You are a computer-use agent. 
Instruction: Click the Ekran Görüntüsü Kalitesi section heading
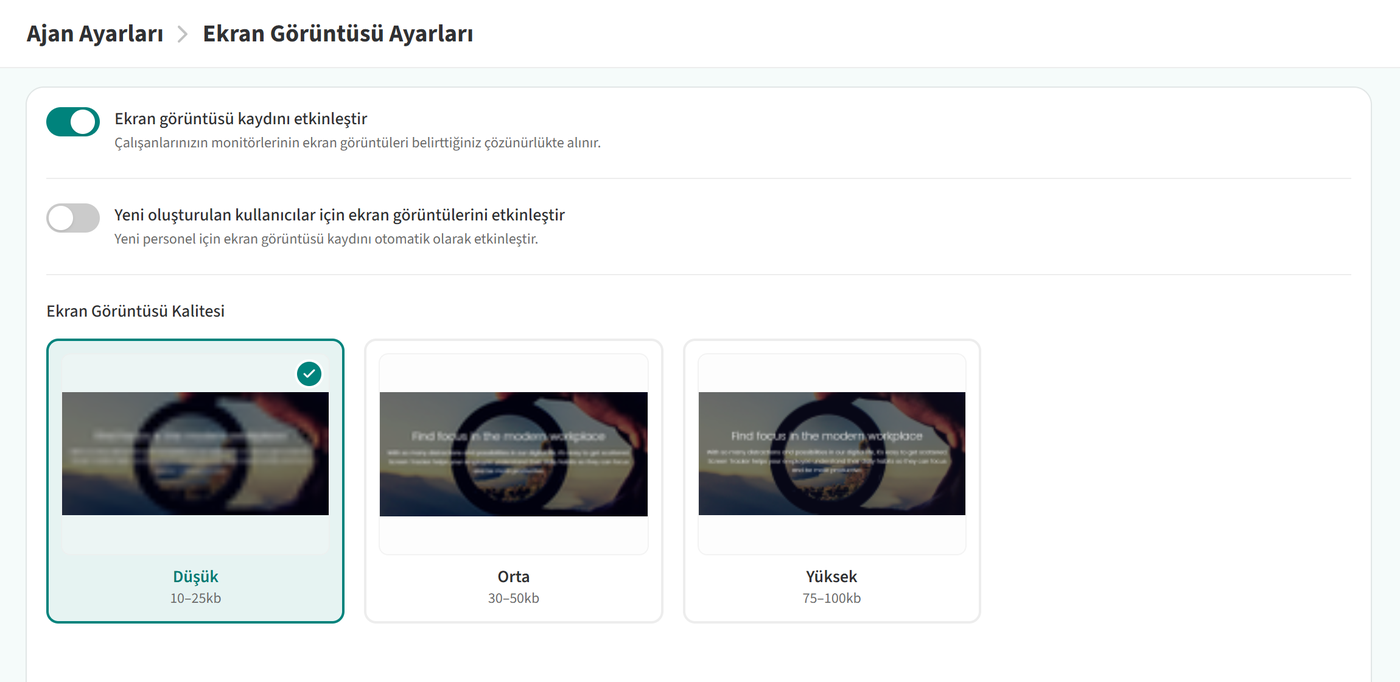(136, 311)
